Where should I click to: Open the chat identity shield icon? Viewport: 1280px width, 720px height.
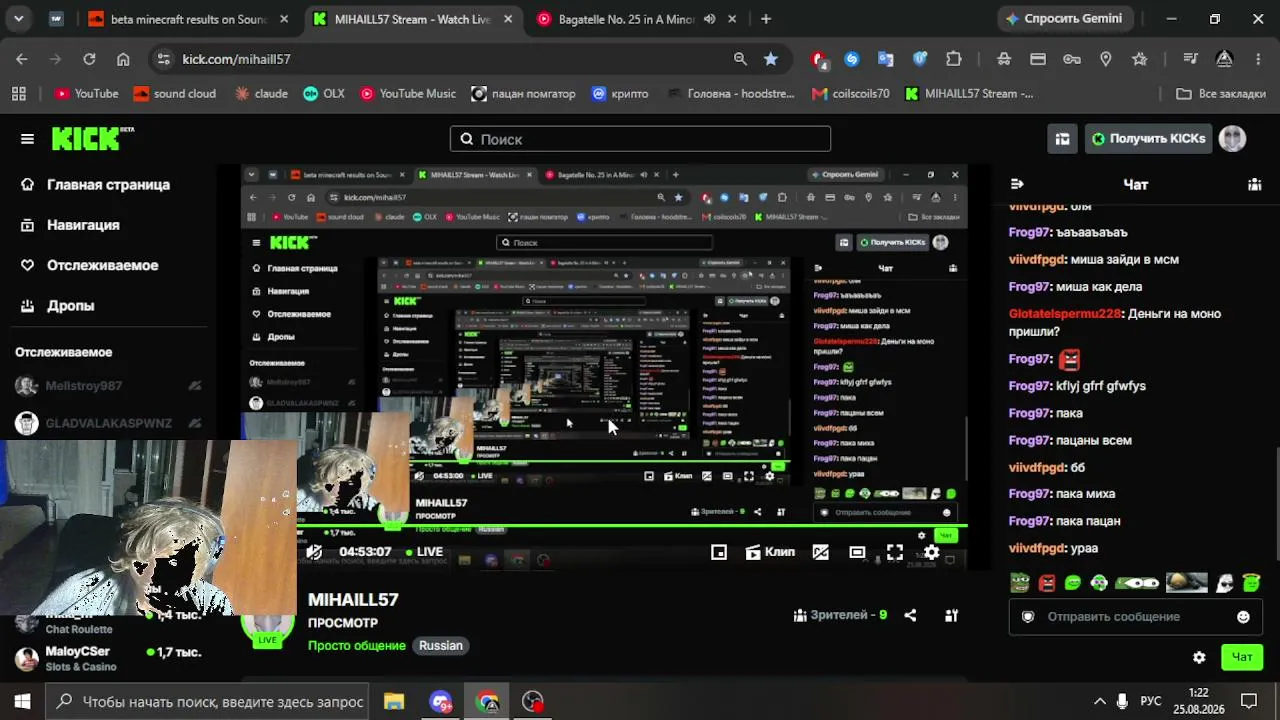(1027, 617)
